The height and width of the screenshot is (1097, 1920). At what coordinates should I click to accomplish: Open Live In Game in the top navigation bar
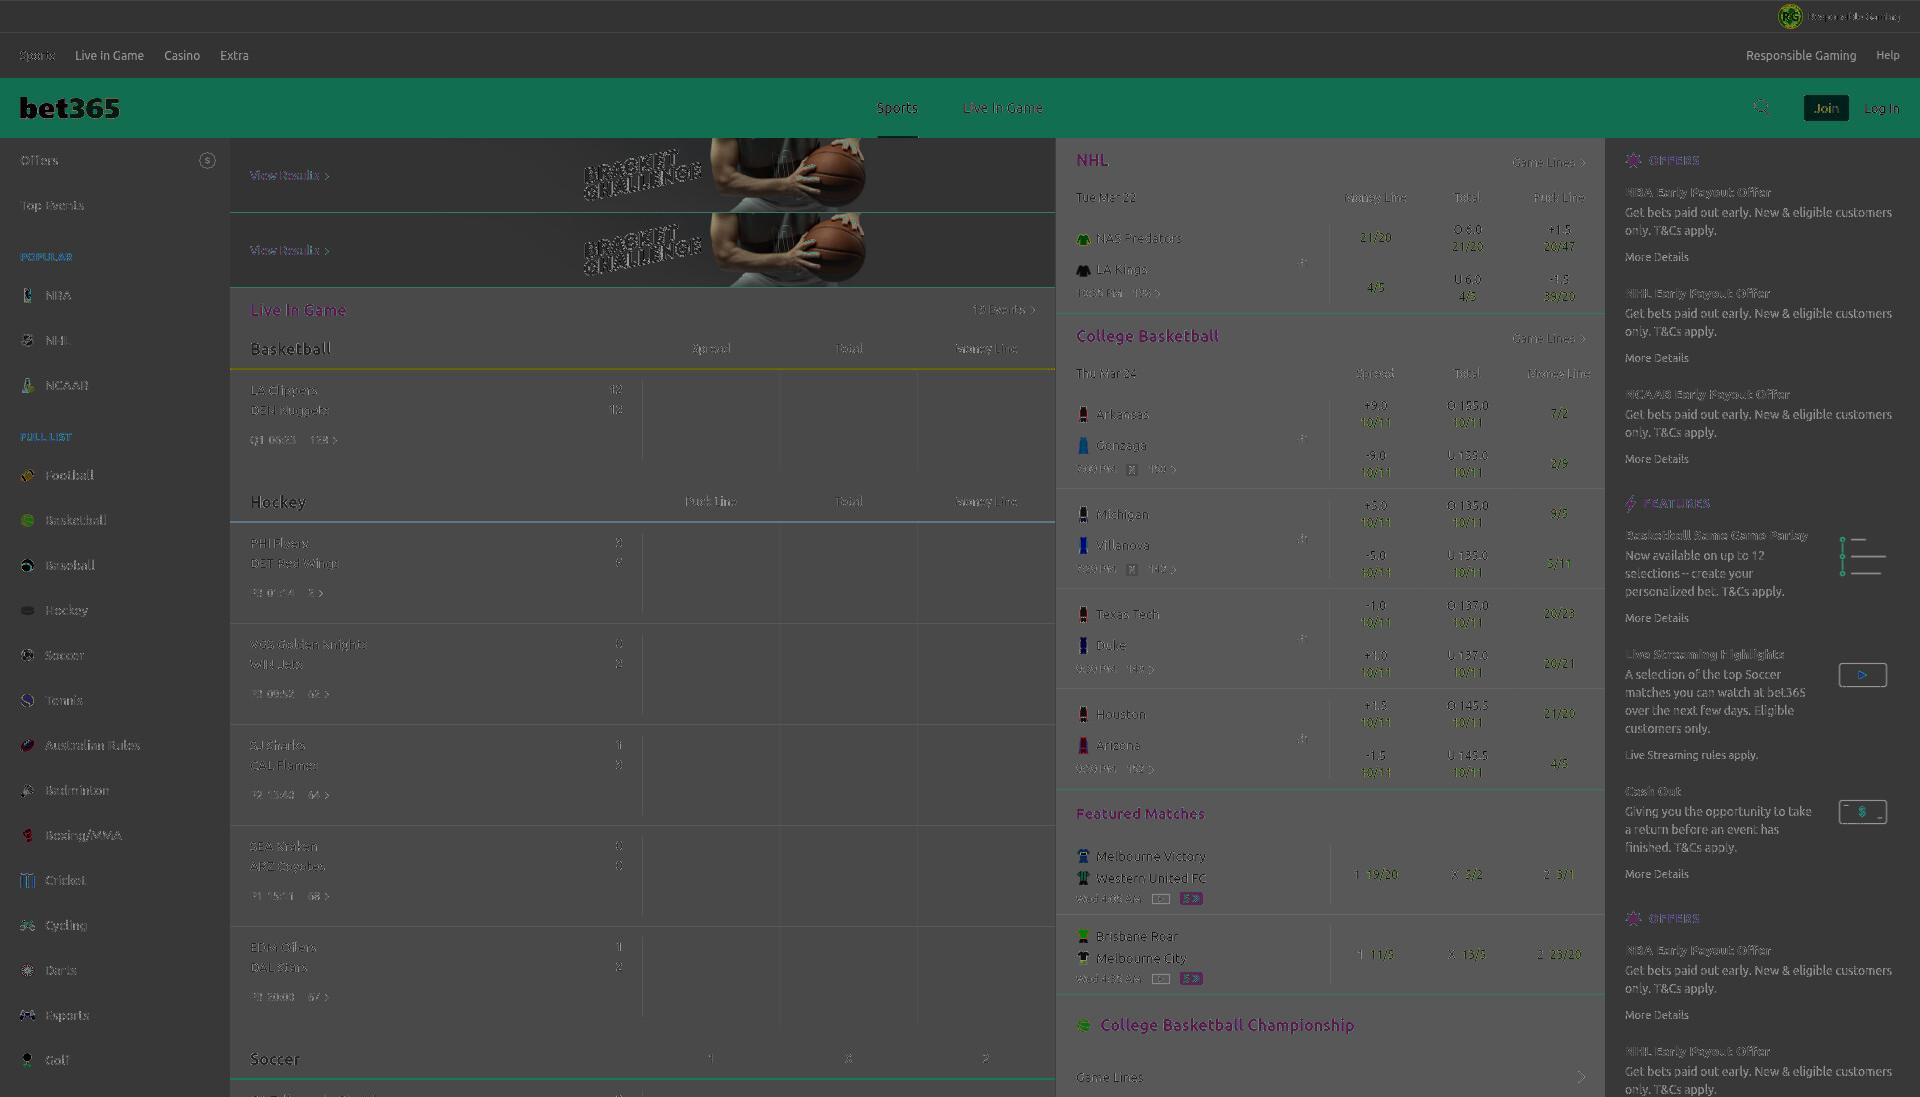pos(109,55)
